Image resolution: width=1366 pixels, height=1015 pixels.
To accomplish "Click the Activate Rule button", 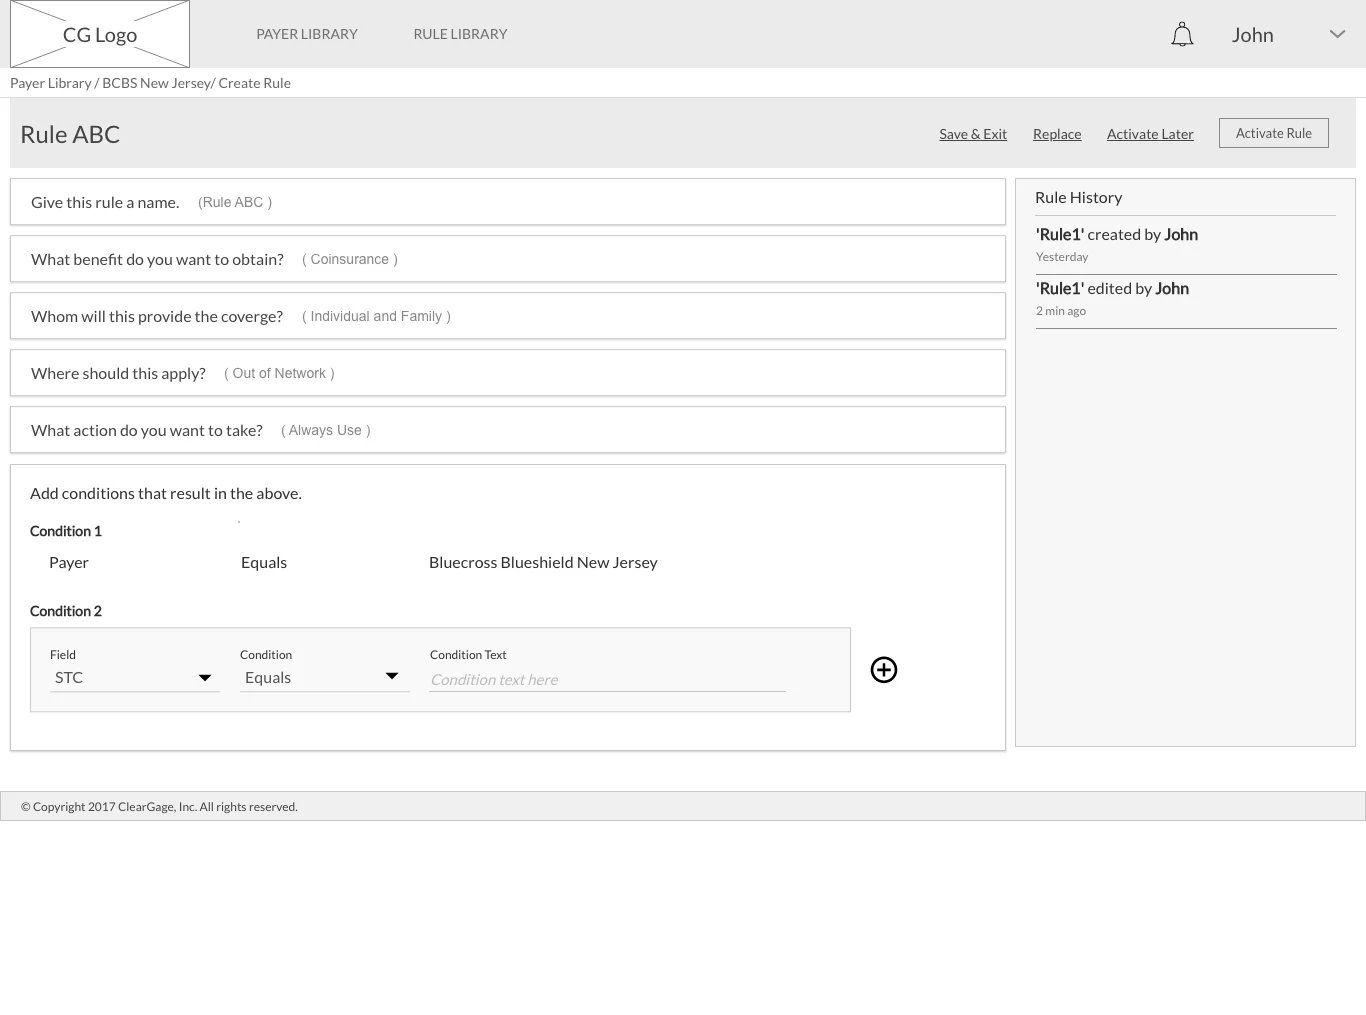I will tap(1274, 133).
